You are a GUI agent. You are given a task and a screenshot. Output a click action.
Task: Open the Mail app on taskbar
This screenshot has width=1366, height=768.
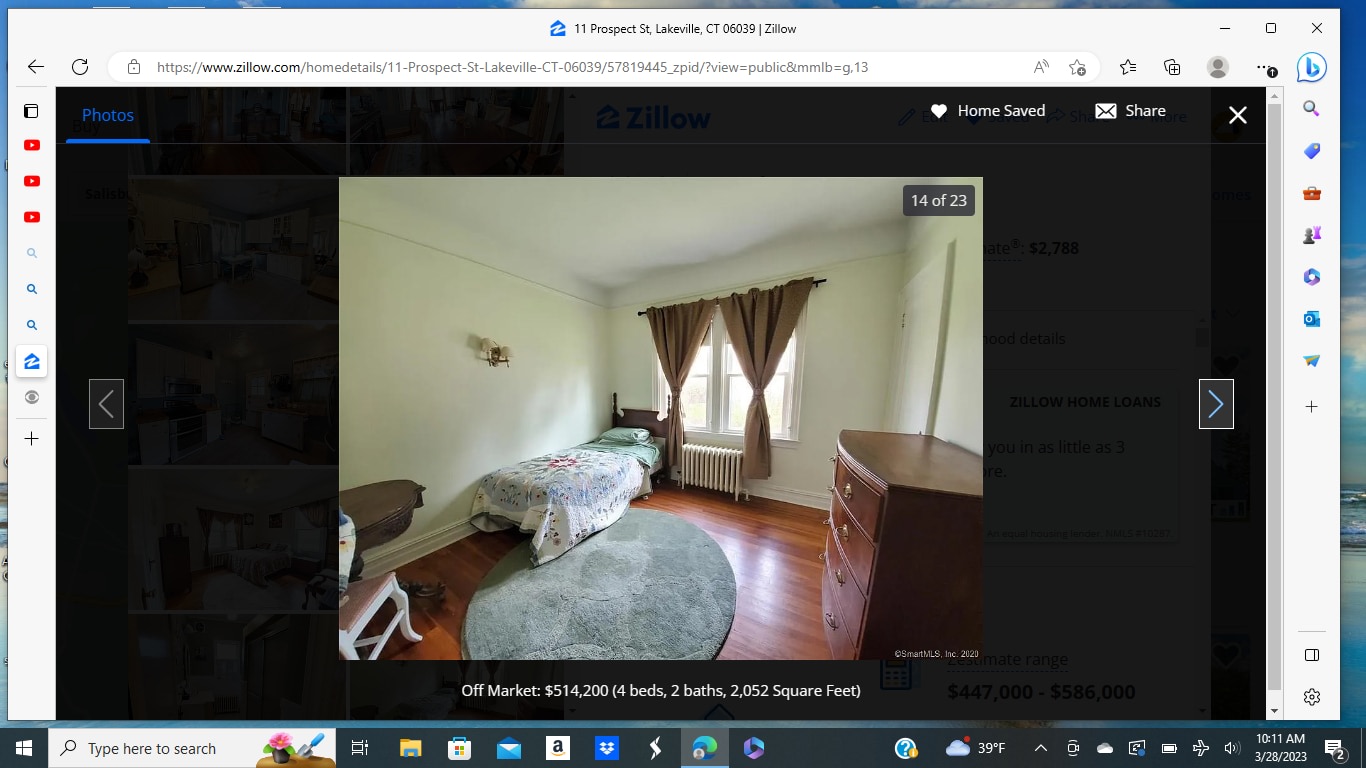pyautogui.click(x=508, y=748)
